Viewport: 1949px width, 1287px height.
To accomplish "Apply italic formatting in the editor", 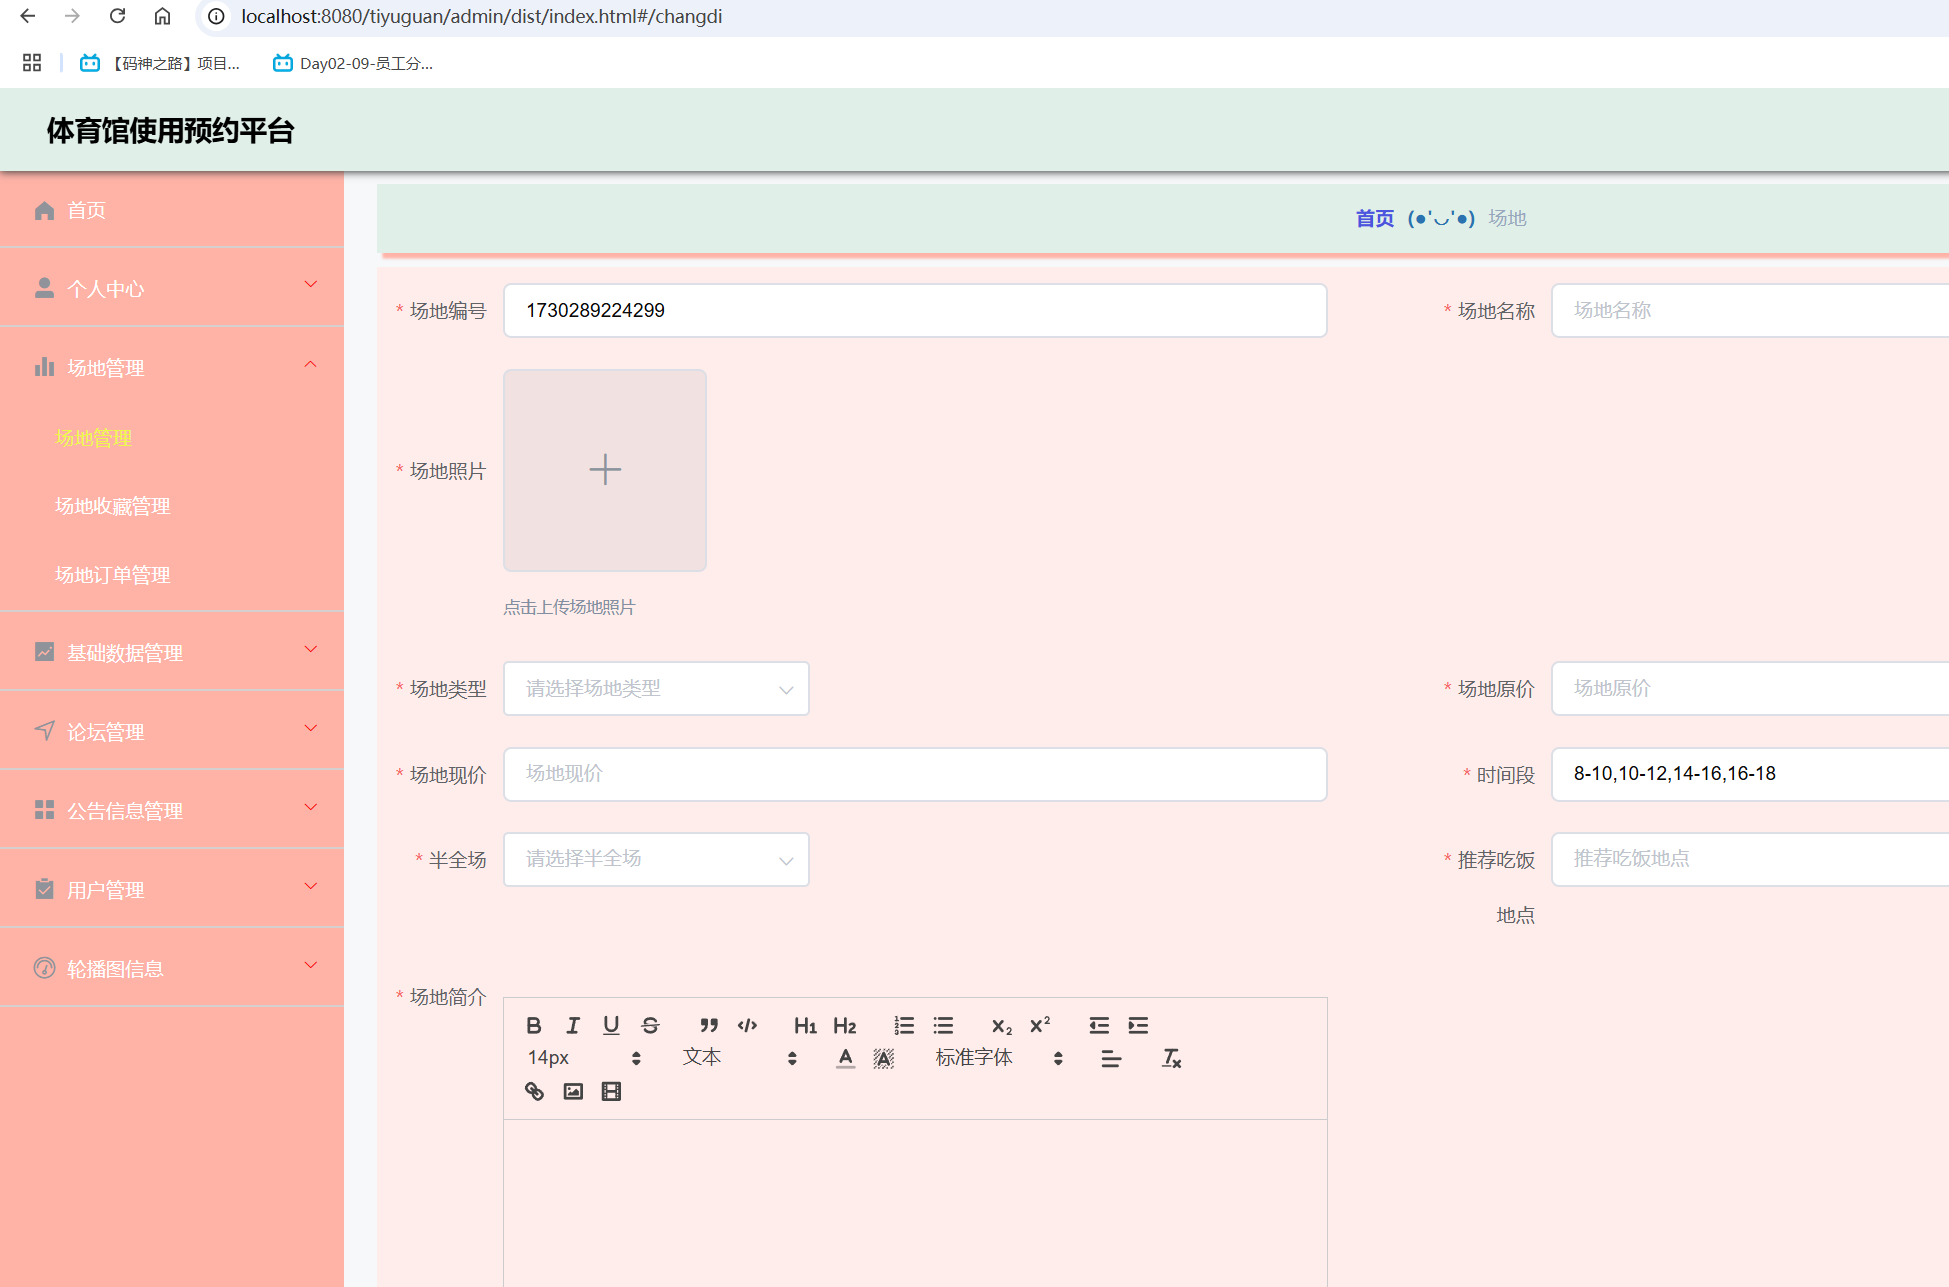I will pos(573,1025).
